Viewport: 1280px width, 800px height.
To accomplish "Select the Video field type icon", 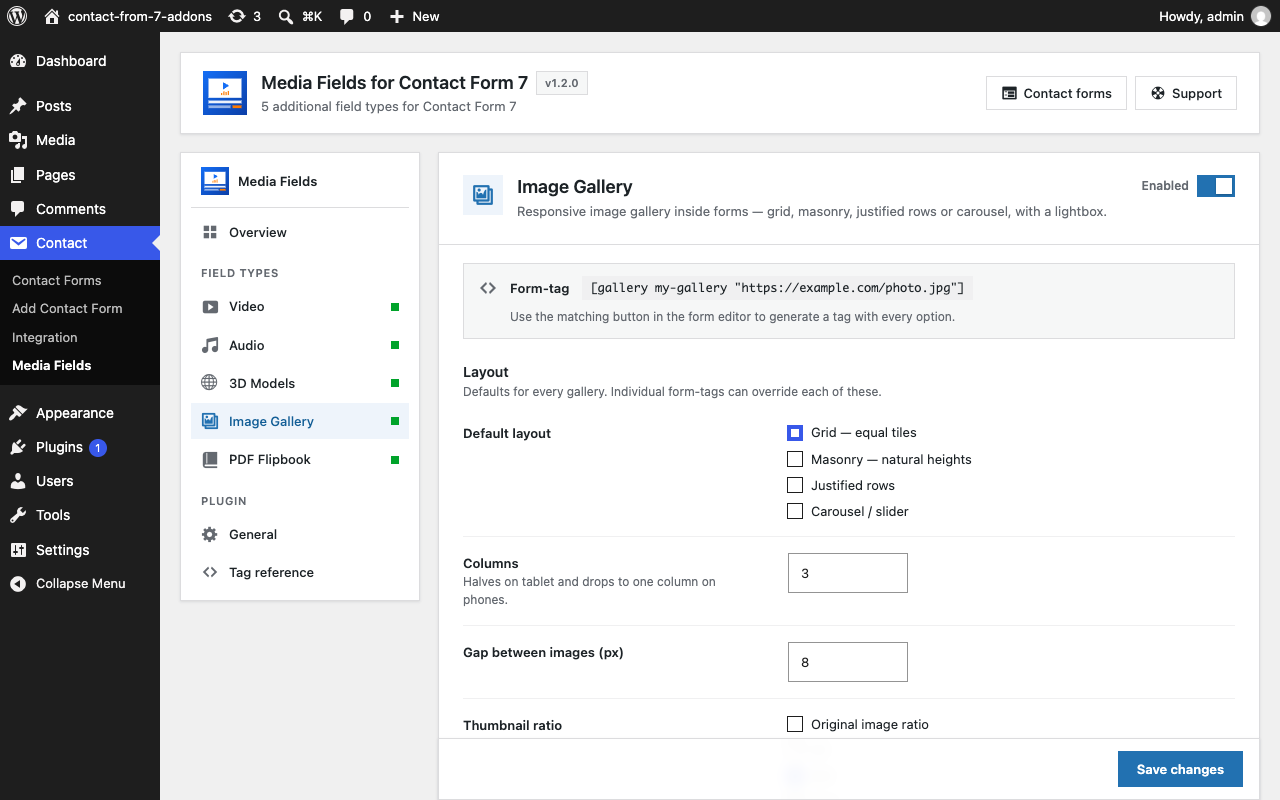I will pos(210,306).
